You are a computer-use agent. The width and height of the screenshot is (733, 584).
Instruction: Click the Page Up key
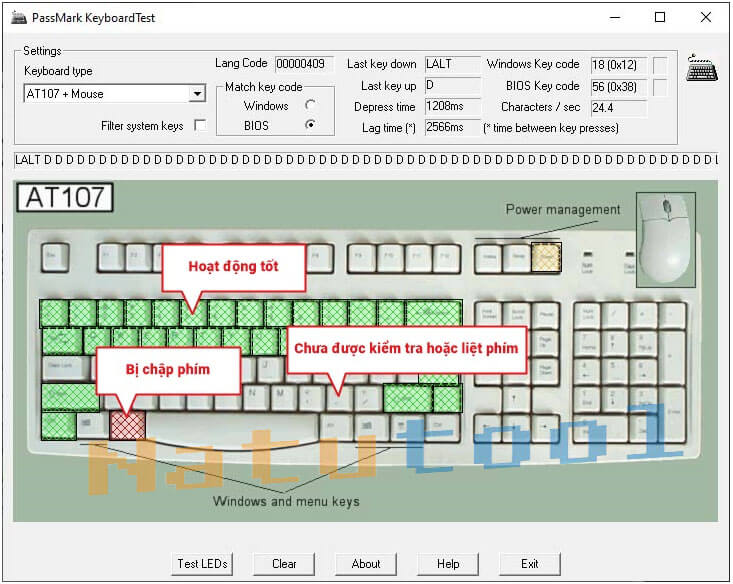(546, 343)
